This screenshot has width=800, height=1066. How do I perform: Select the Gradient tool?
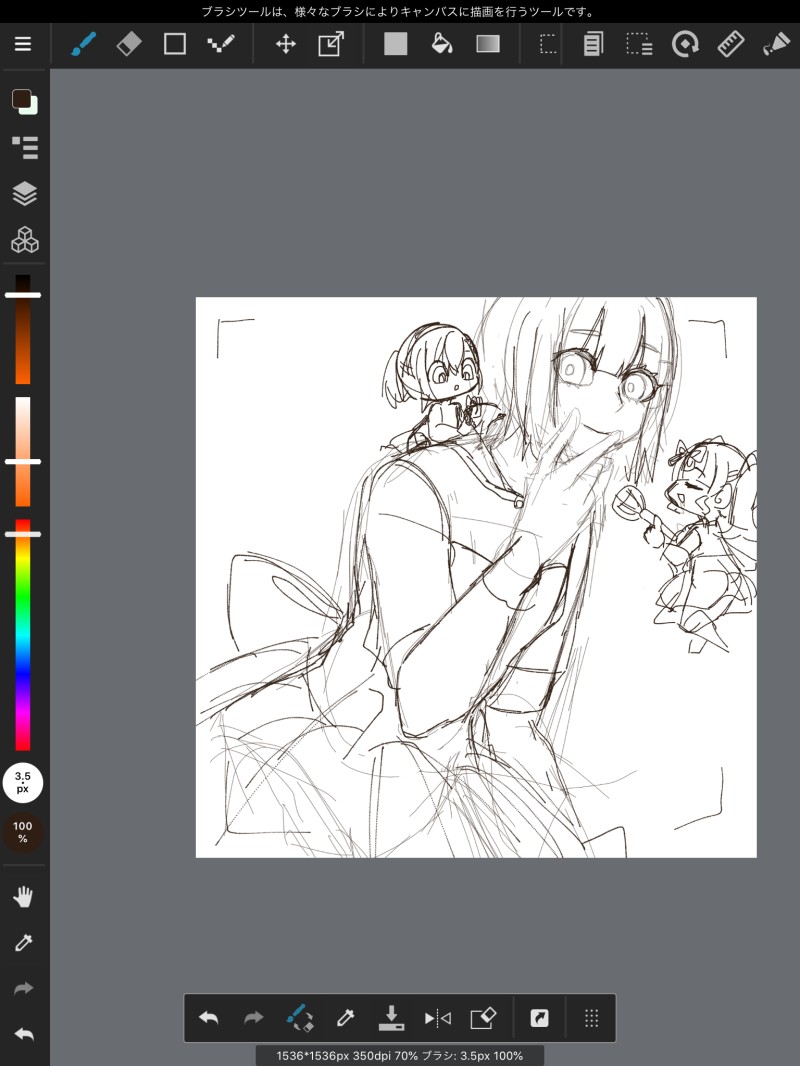pos(488,44)
